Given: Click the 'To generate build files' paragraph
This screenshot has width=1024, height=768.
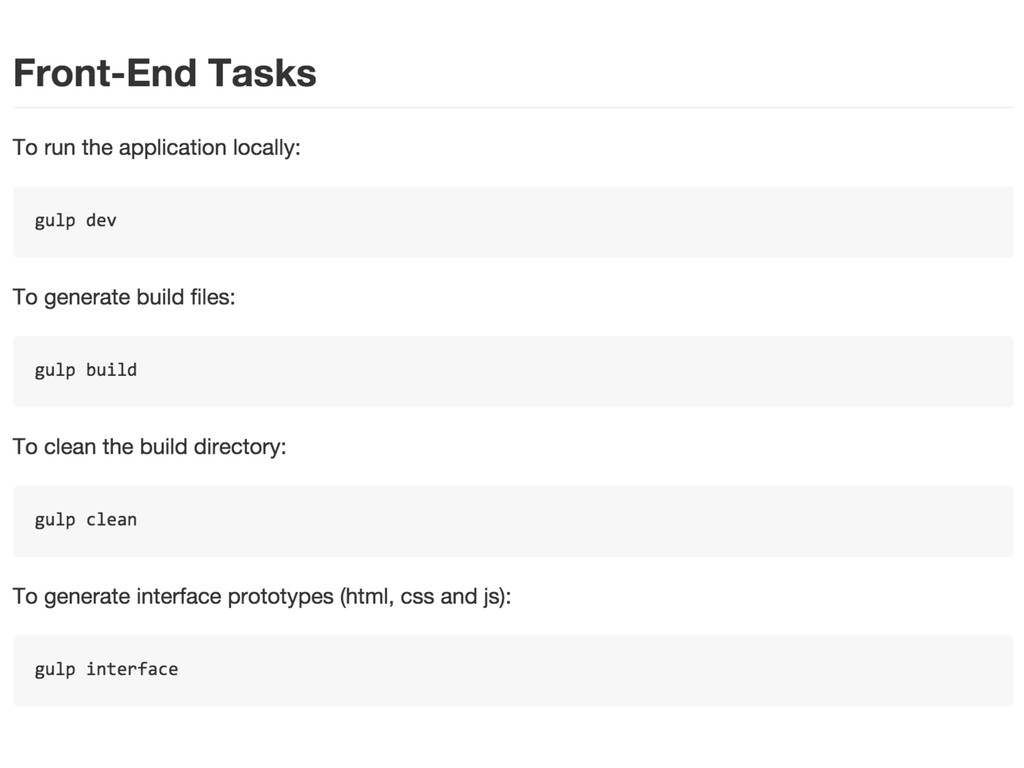Looking at the screenshot, I should coord(124,297).
